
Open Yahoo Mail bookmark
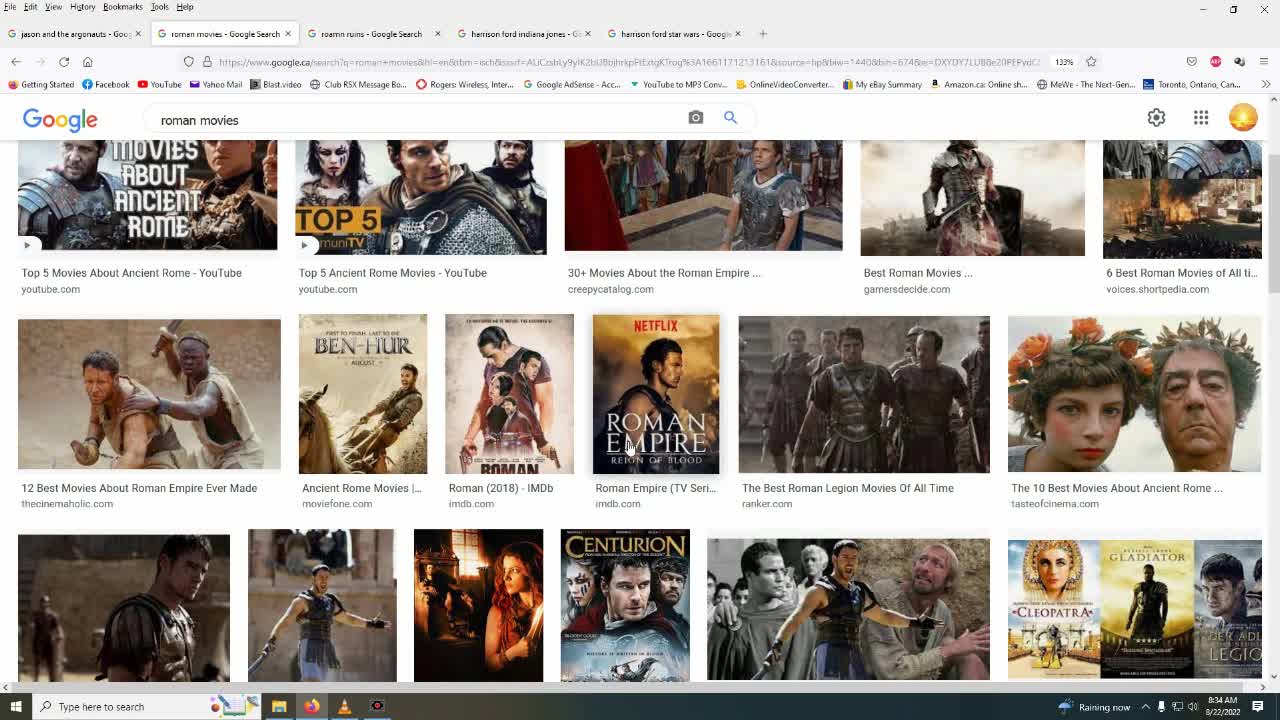[x=215, y=84]
